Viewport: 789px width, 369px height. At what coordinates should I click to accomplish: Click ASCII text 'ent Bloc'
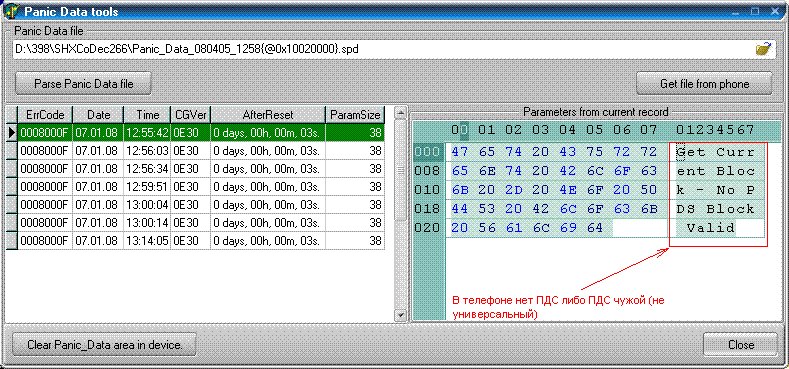point(716,171)
